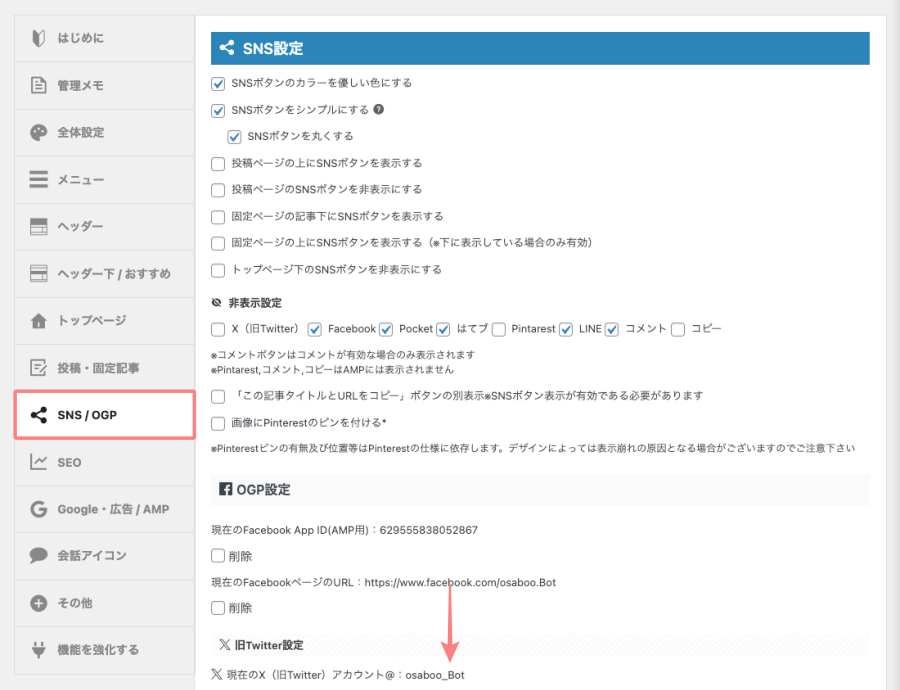Check 削除 under the Facebook App ID

pyautogui.click(x=218, y=556)
